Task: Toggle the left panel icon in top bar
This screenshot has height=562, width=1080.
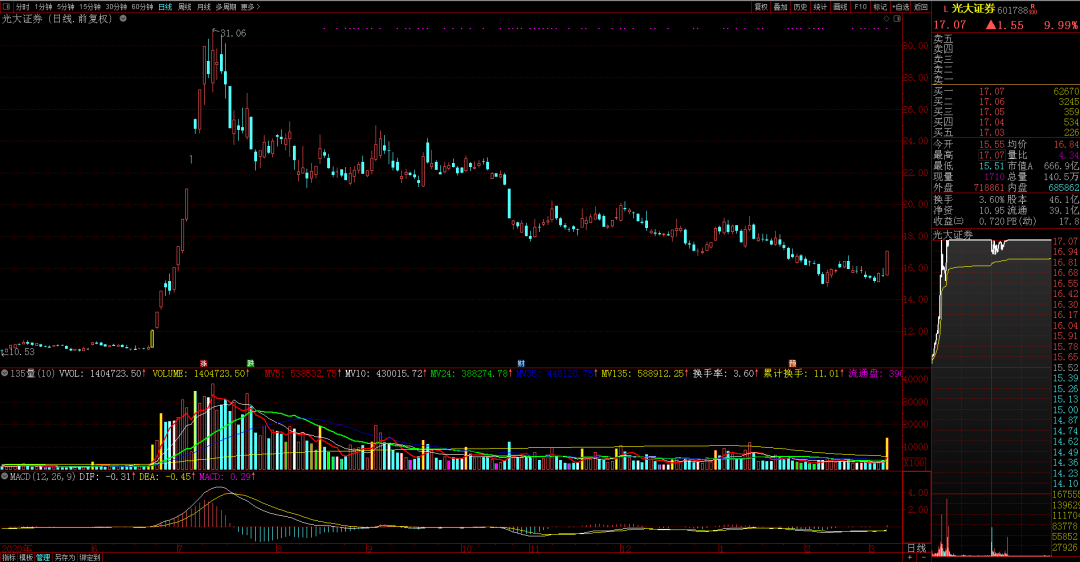Action: tap(6, 7)
